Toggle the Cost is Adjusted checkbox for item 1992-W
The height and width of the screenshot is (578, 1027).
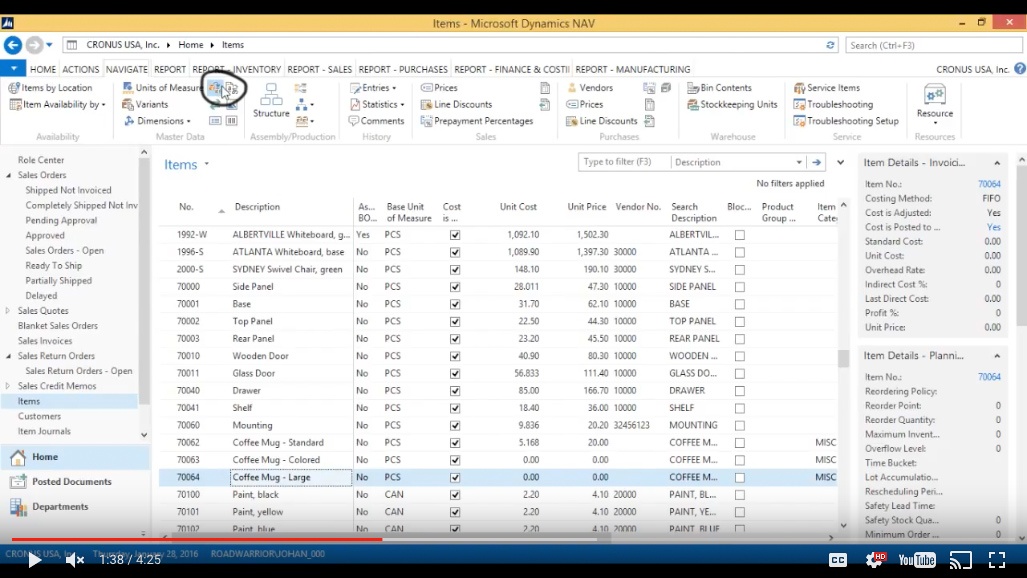(x=455, y=235)
